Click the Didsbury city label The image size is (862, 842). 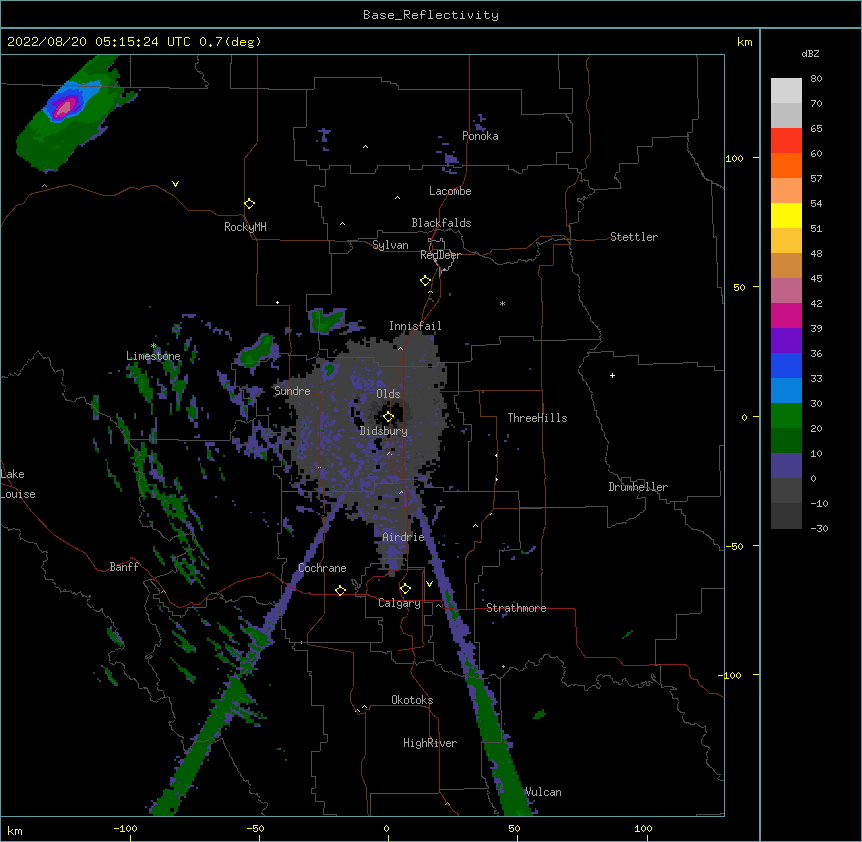click(384, 431)
